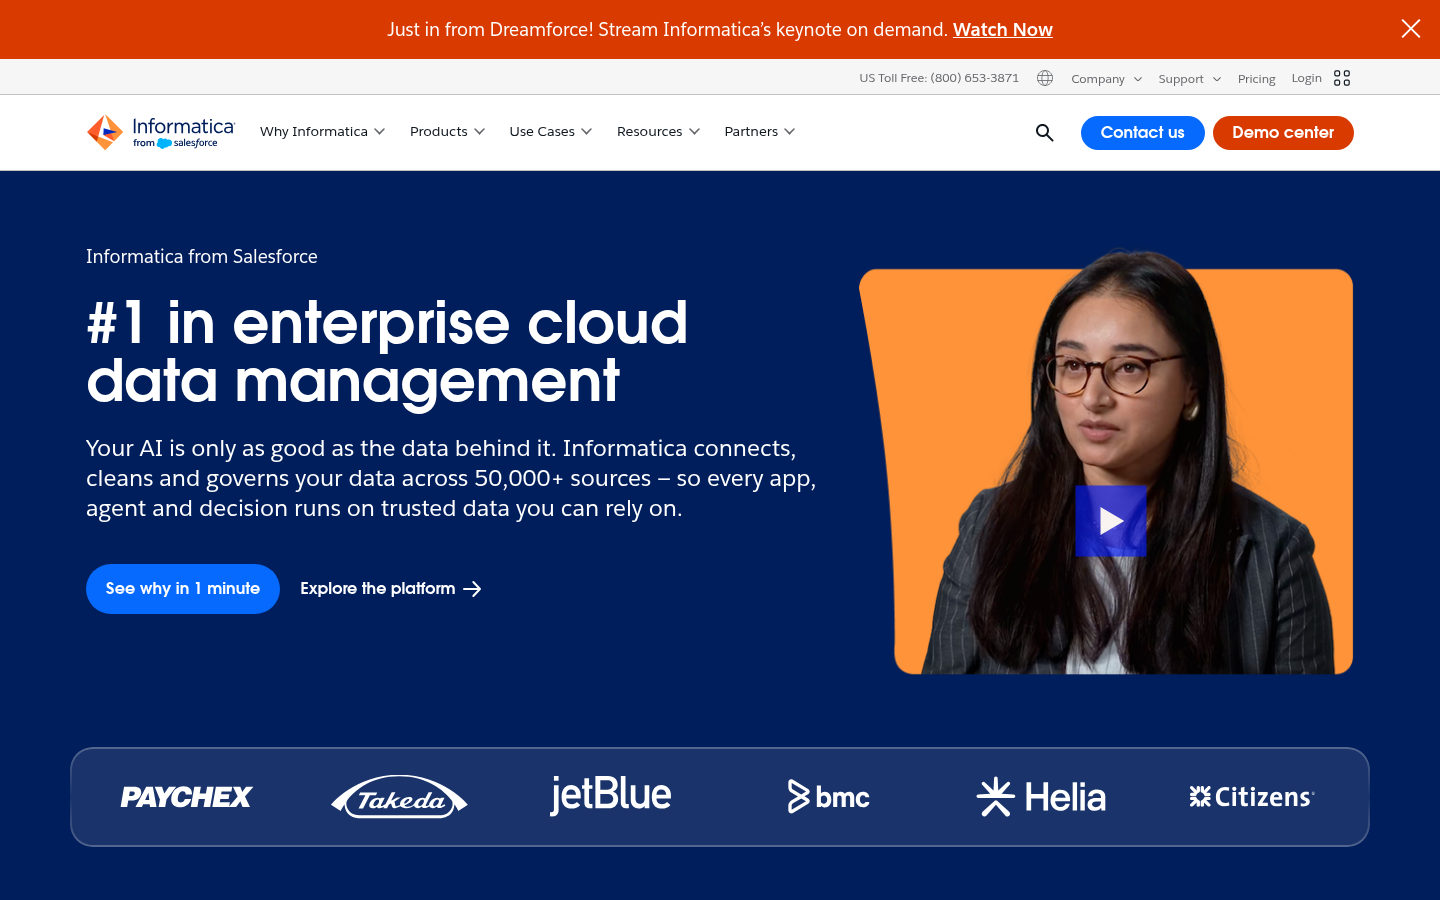
Task: Click the Takeda customer logo
Action: tap(399, 797)
